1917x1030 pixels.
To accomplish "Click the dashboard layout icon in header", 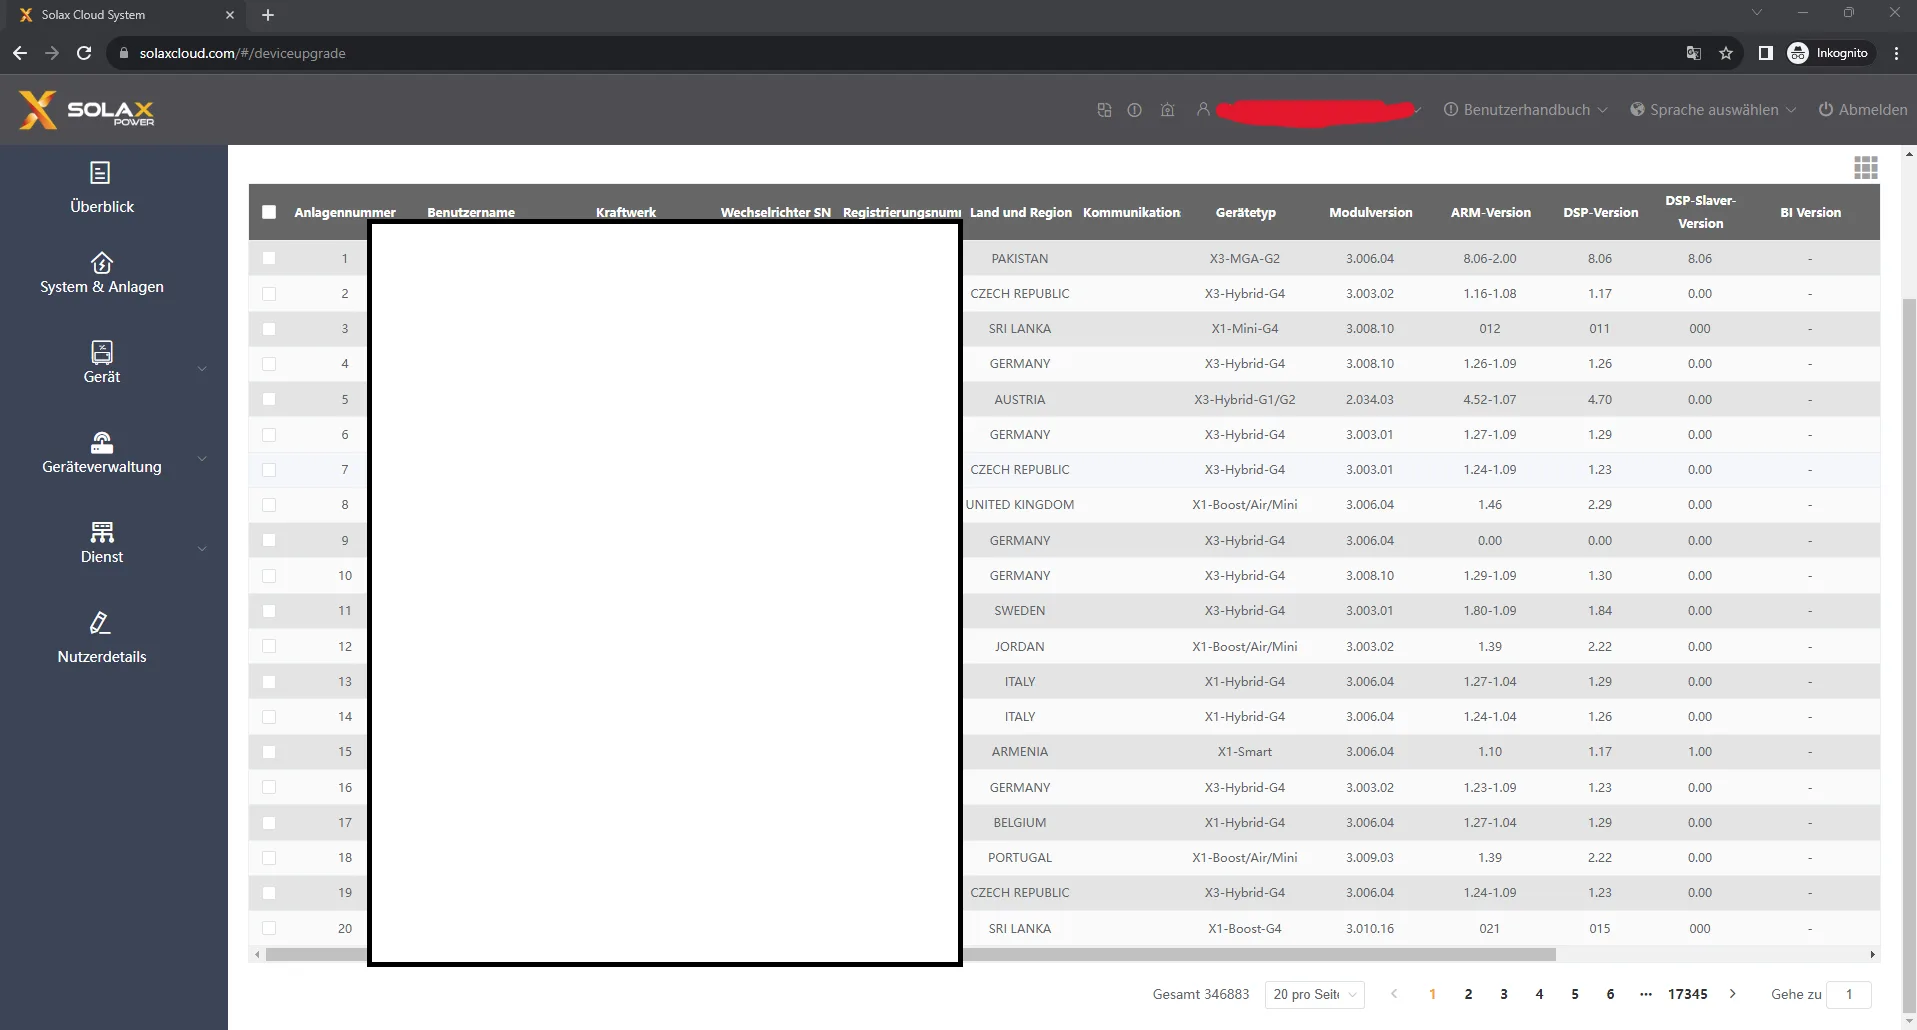I will coord(1104,110).
